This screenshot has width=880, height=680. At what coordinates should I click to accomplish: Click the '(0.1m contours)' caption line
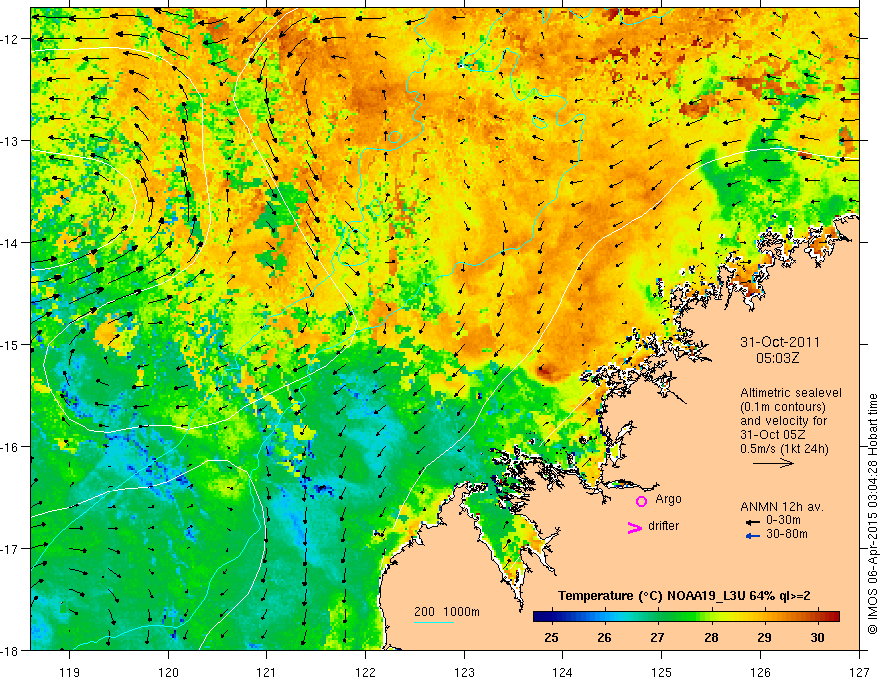783,407
